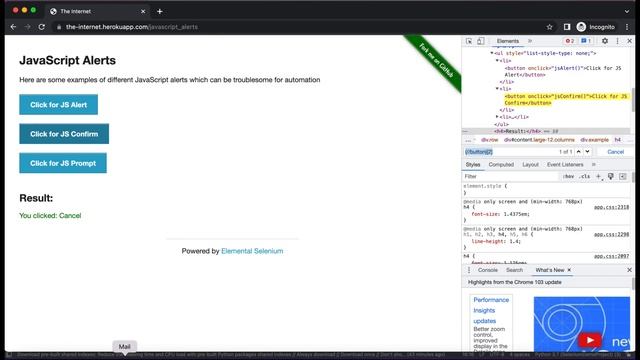Go forward with browser forward arrow

pyautogui.click(x=27, y=27)
